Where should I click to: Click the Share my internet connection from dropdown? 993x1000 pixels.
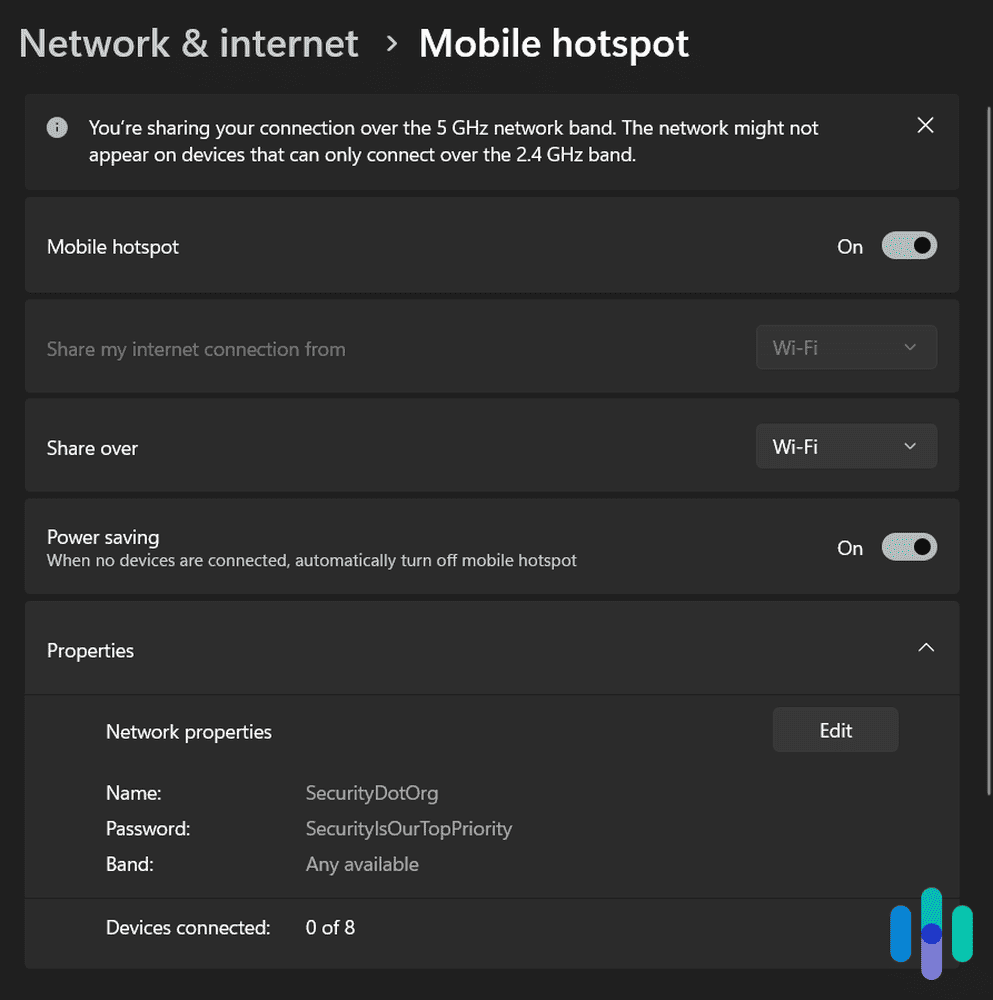[846, 347]
